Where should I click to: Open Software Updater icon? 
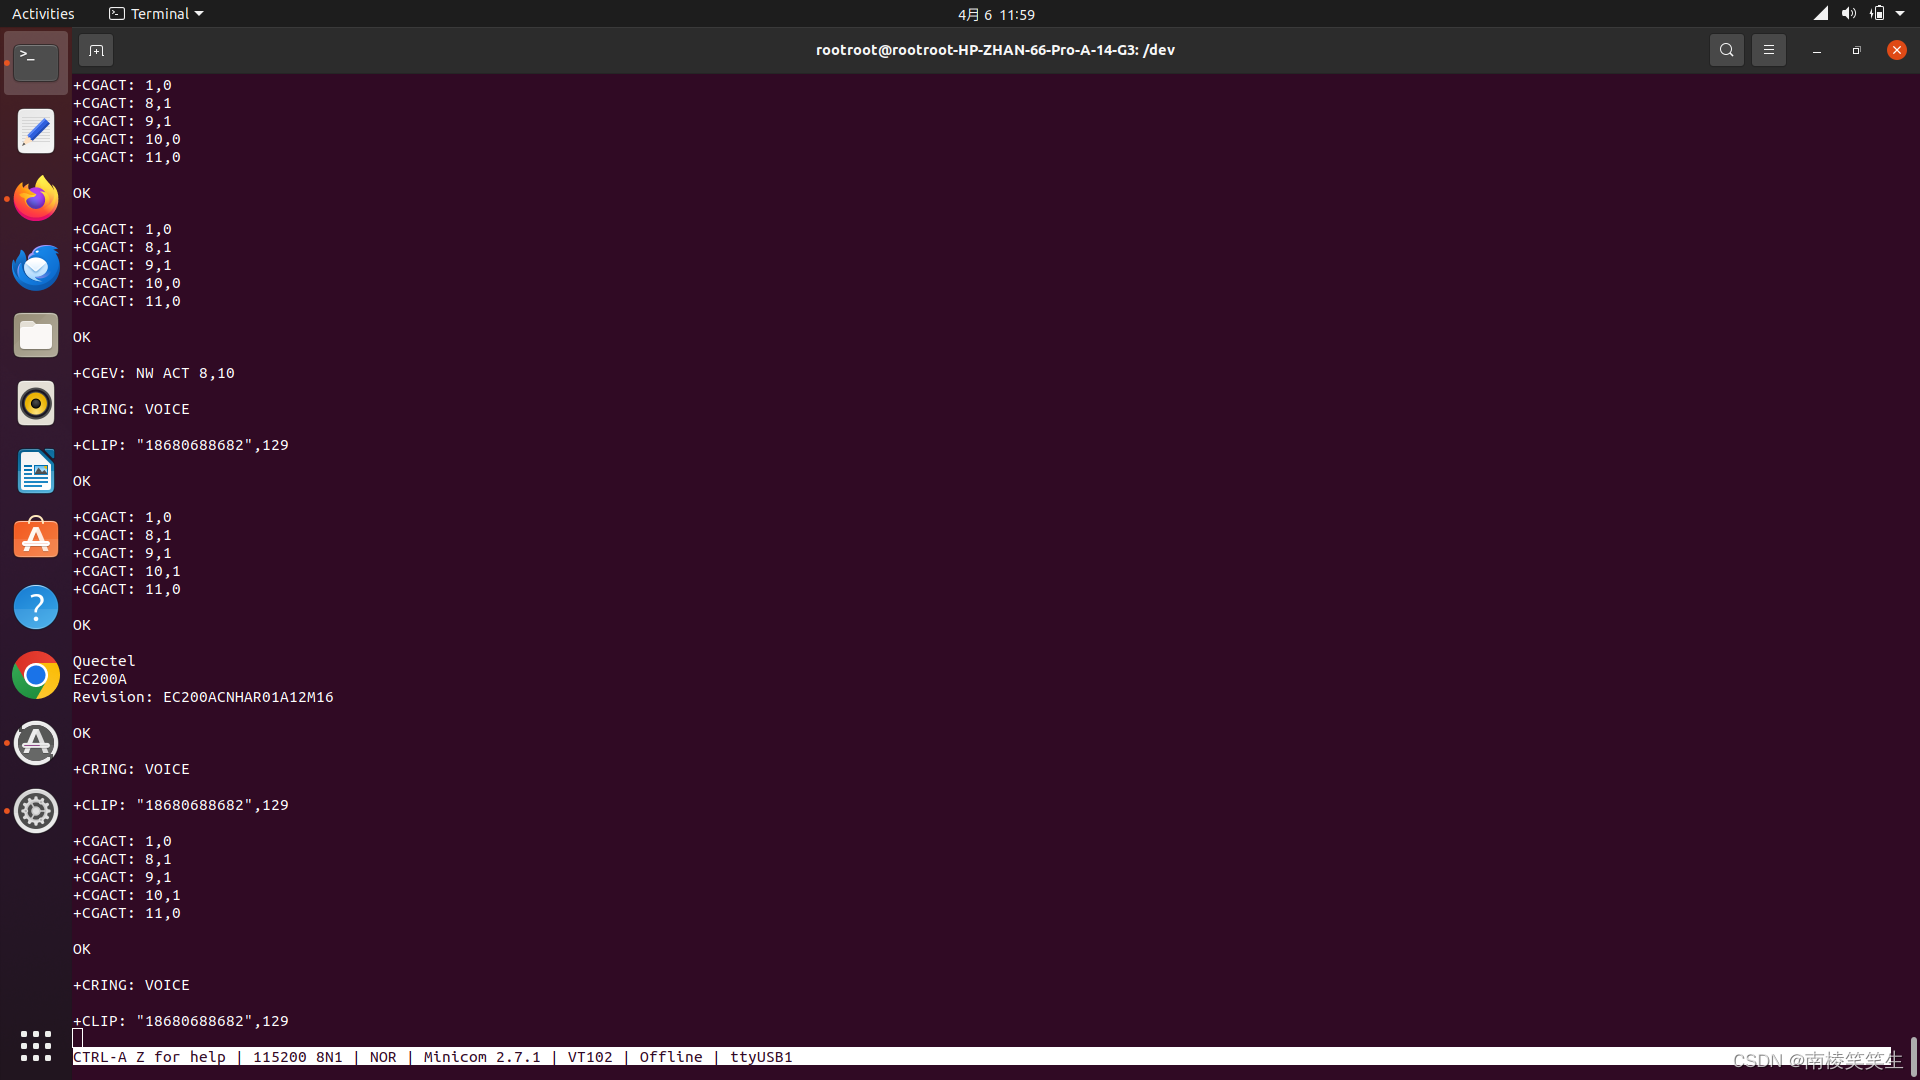click(36, 743)
